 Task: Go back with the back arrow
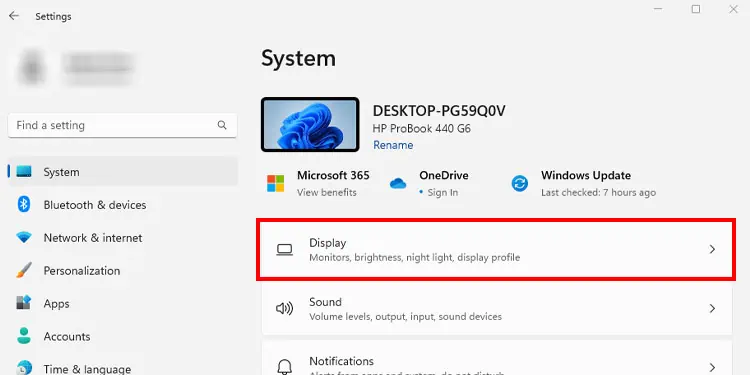point(14,16)
